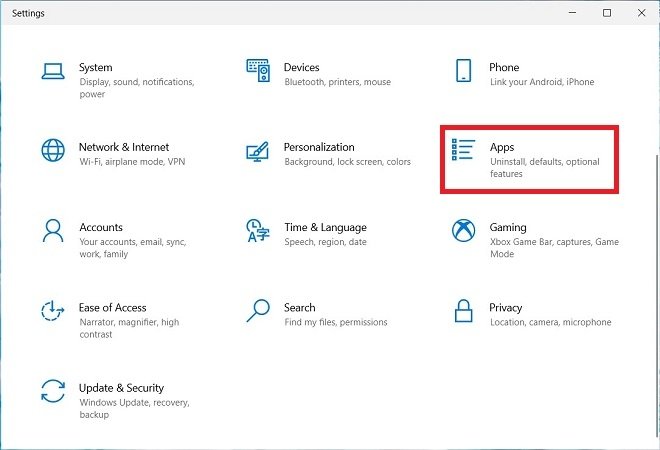This screenshot has width=660, height=450.
Task: Select the Time & Language icon
Action: (258, 231)
